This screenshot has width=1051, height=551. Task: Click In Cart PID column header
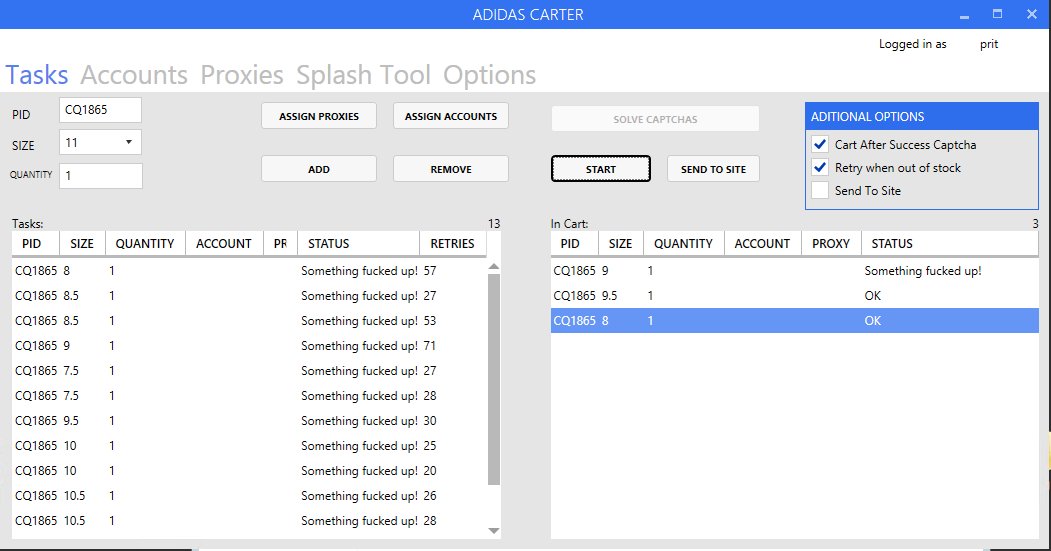[x=574, y=243]
